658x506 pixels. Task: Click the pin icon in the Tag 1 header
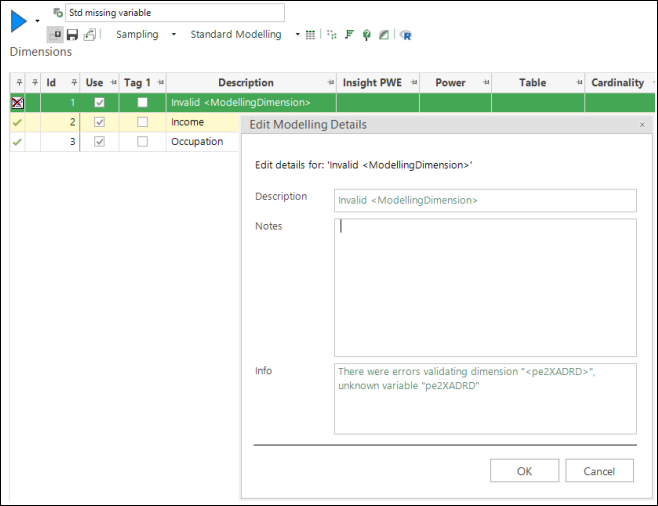[x=160, y=82]
